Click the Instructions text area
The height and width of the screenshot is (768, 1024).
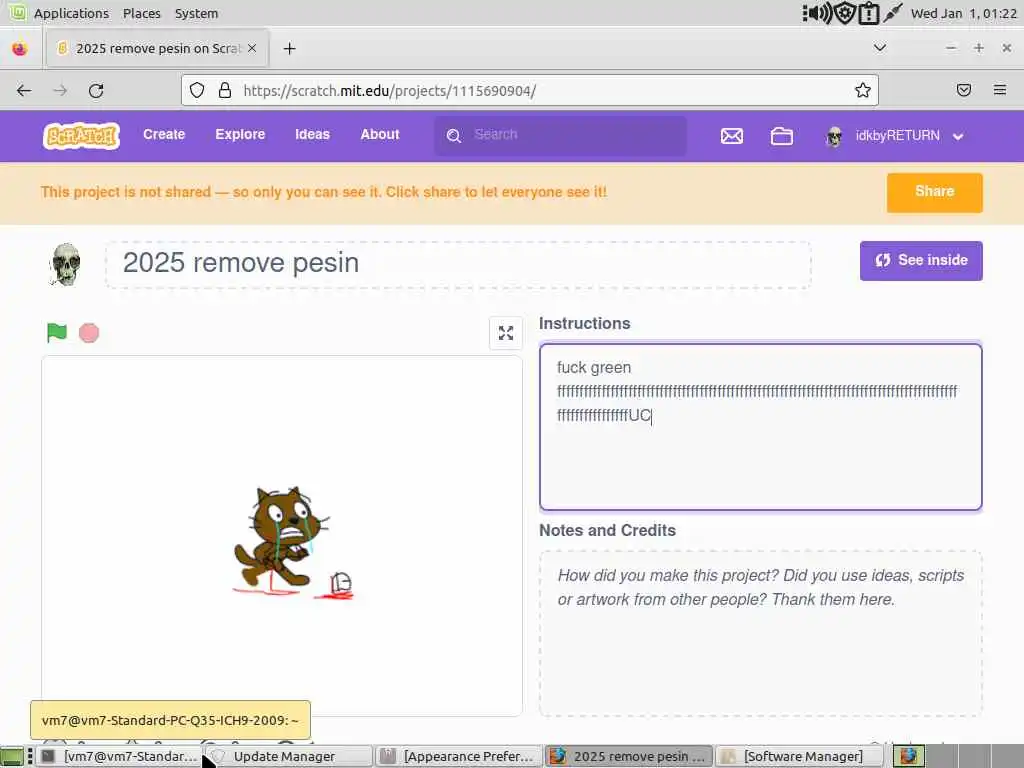tap(761, 426)
